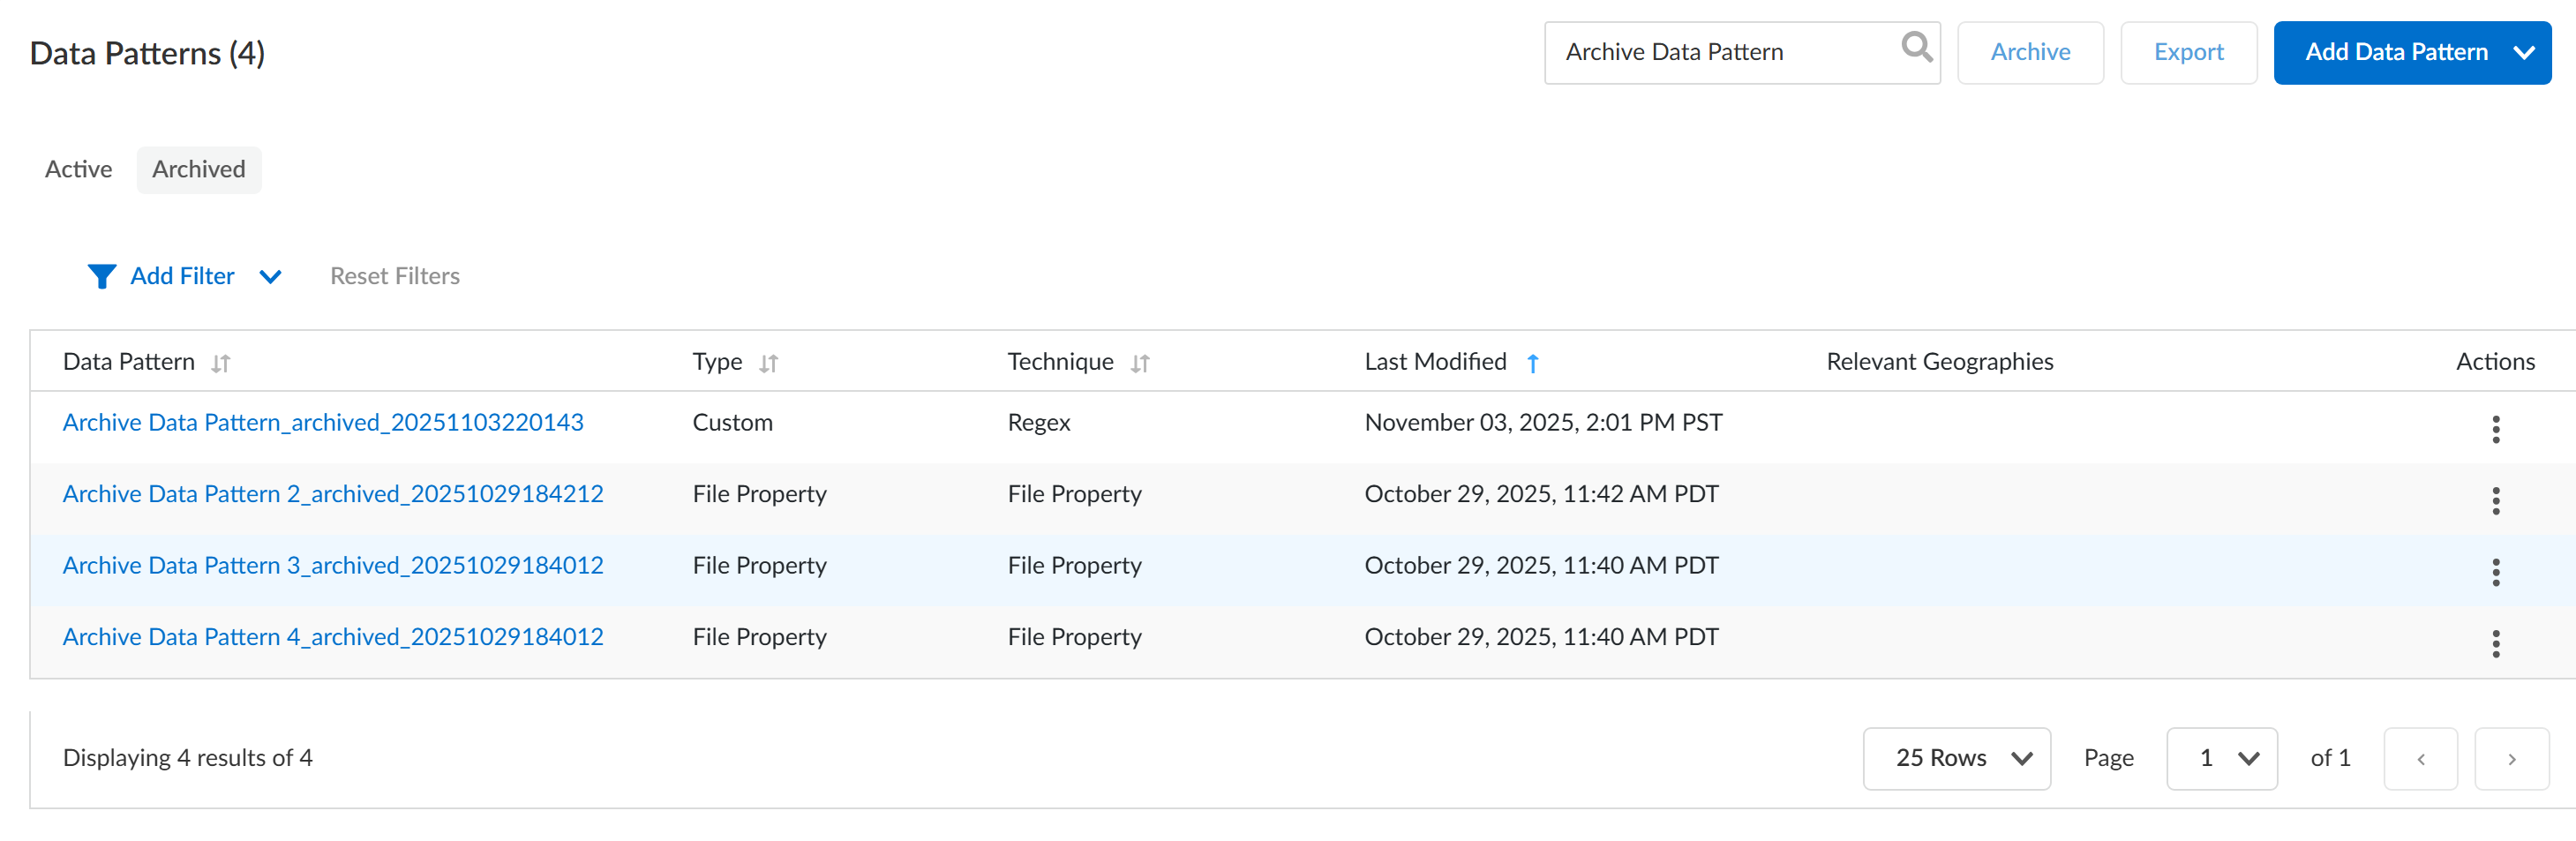Open actions menu for Archive Data Pattern 3
Image resolution: width=2576 pixels, height=841 pixels.
(2495, 572)
